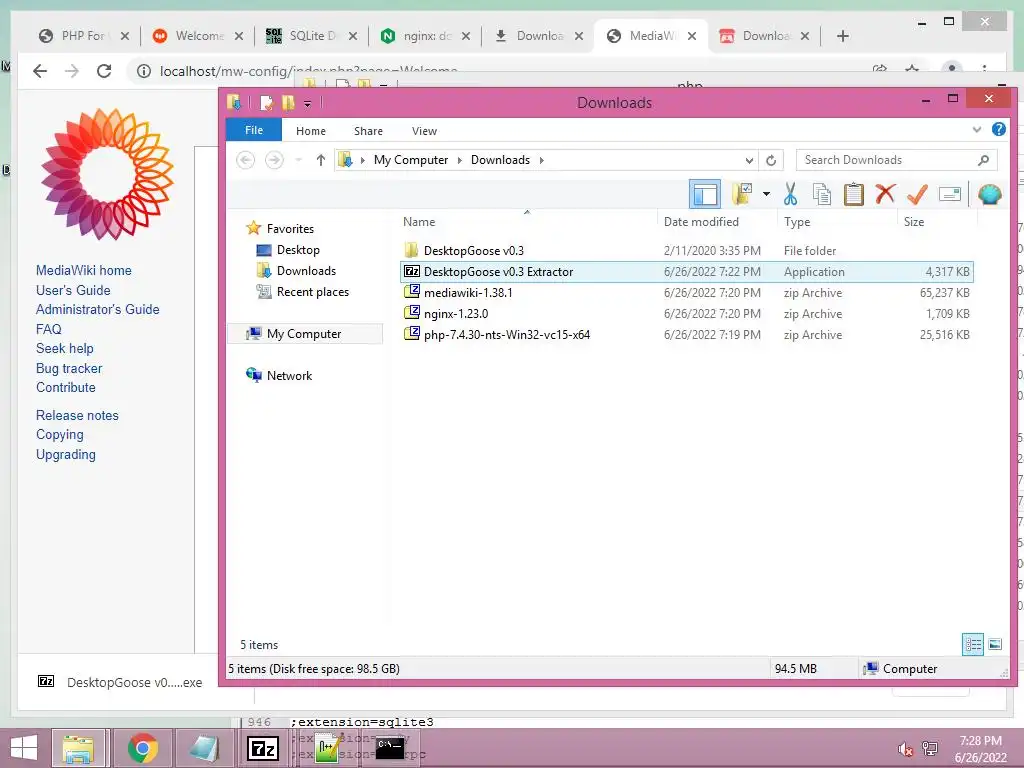Expand the My Computer breadcrumb chevron
This screenshot has width=1024, height=768.
[459, 160]
